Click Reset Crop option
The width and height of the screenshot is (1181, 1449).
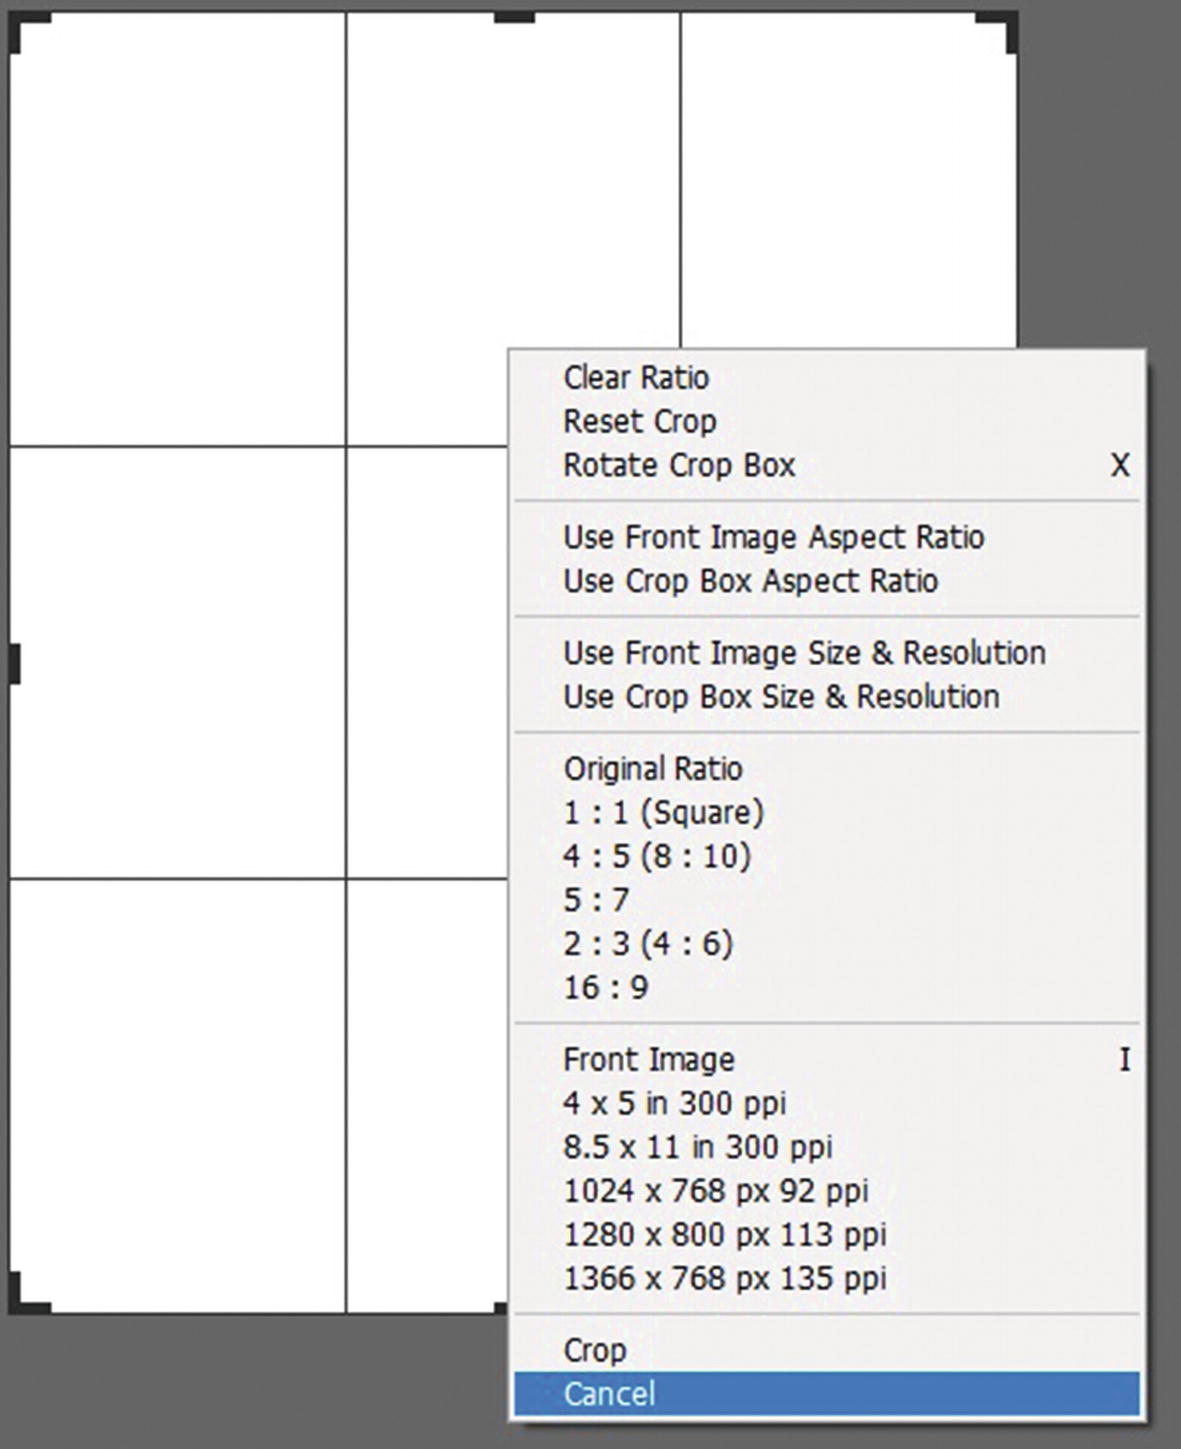(x=640, y=421)
